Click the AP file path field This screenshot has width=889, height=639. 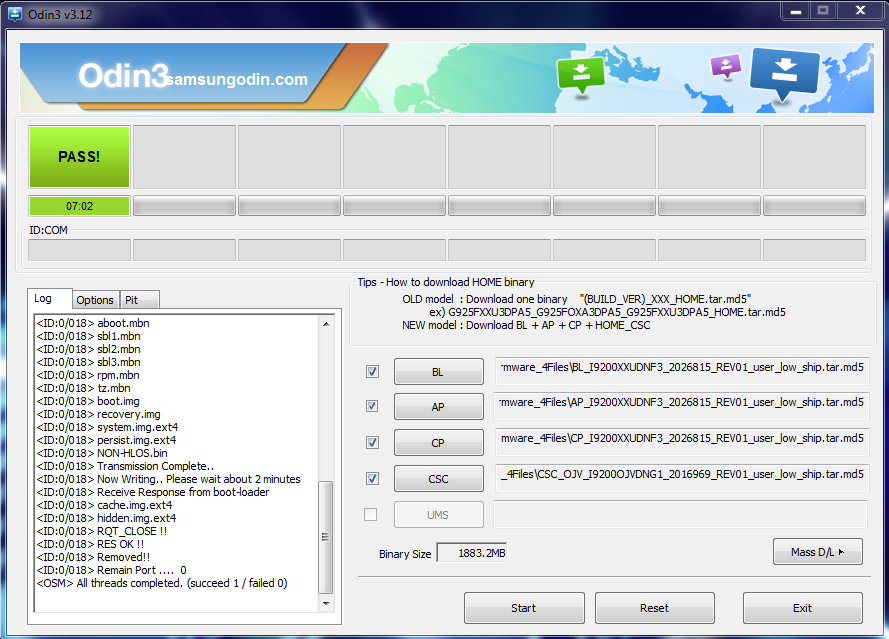pyautogui.click(x=681, y=406)
